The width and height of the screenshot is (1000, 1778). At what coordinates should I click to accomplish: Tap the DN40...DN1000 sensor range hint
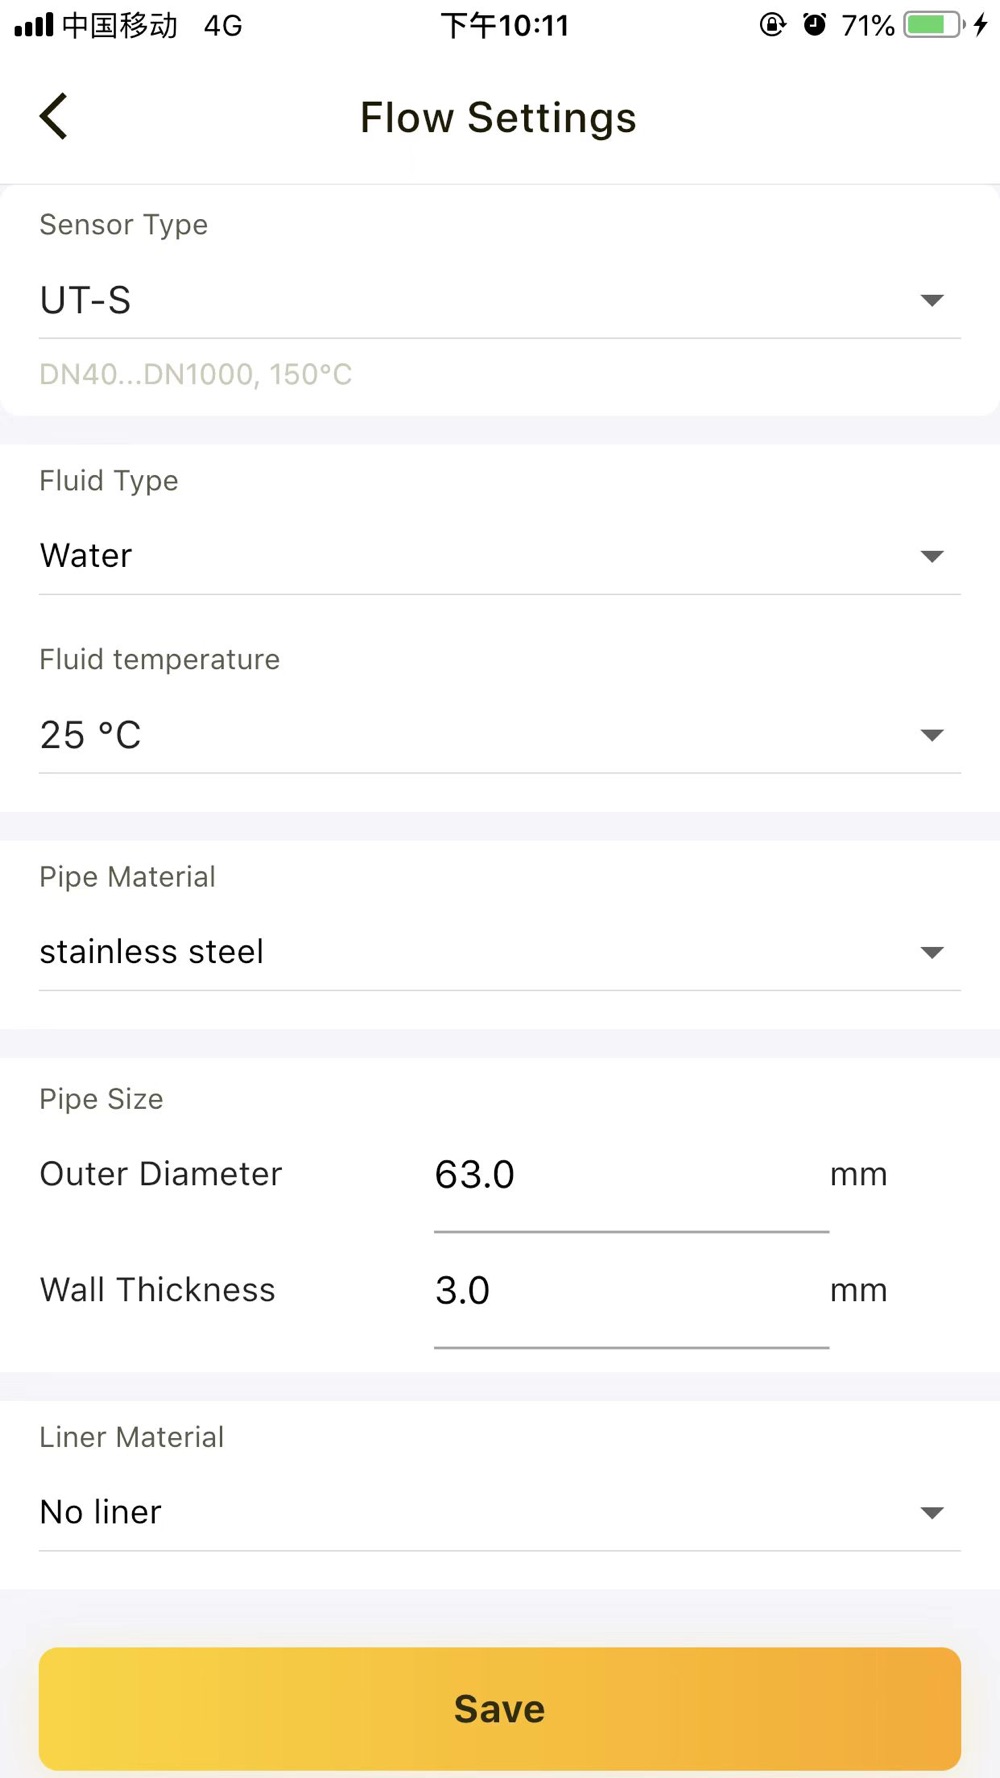pos(196,375)
